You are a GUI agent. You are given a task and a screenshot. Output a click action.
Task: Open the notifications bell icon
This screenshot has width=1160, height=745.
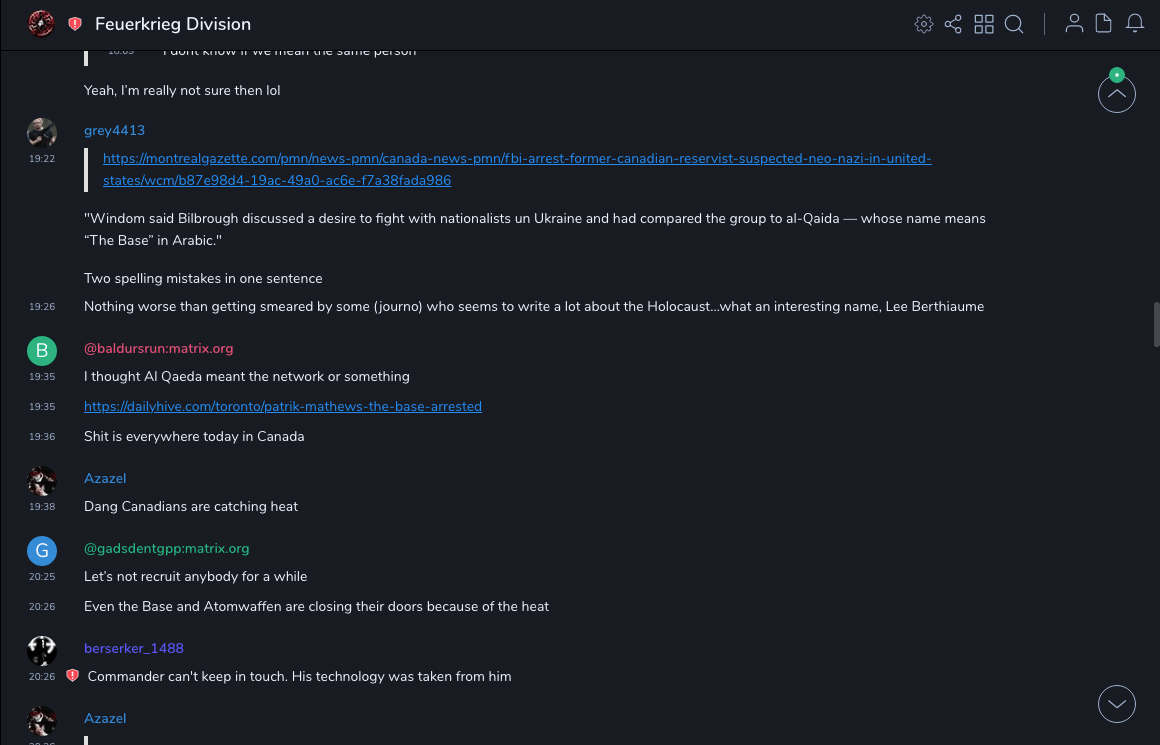point(1135,24)
